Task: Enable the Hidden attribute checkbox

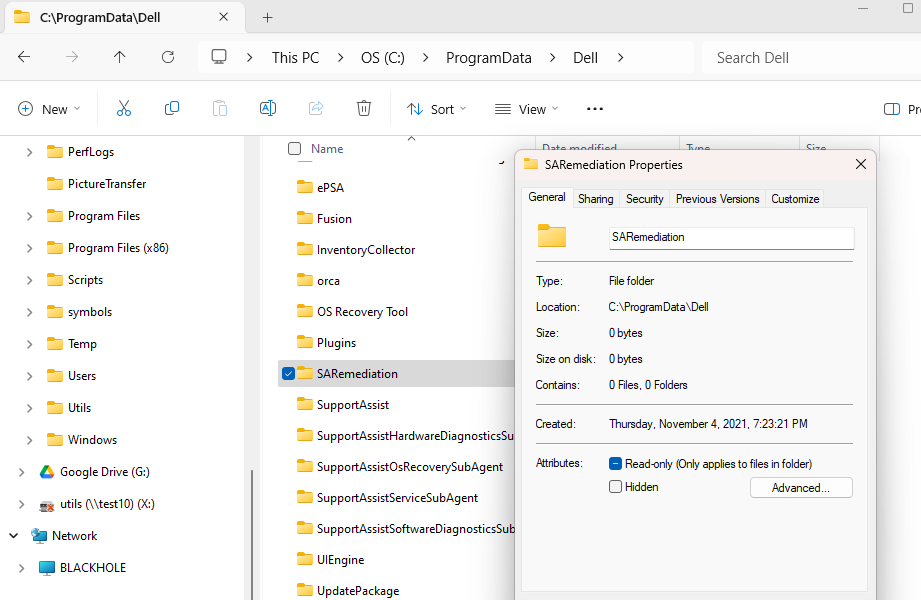Action: coord(616,487)
